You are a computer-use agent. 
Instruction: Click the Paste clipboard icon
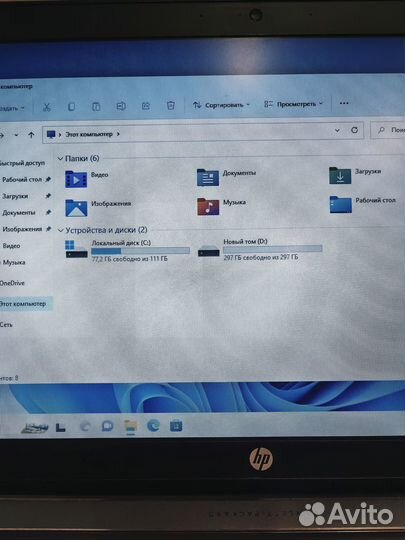pos(96,106)
